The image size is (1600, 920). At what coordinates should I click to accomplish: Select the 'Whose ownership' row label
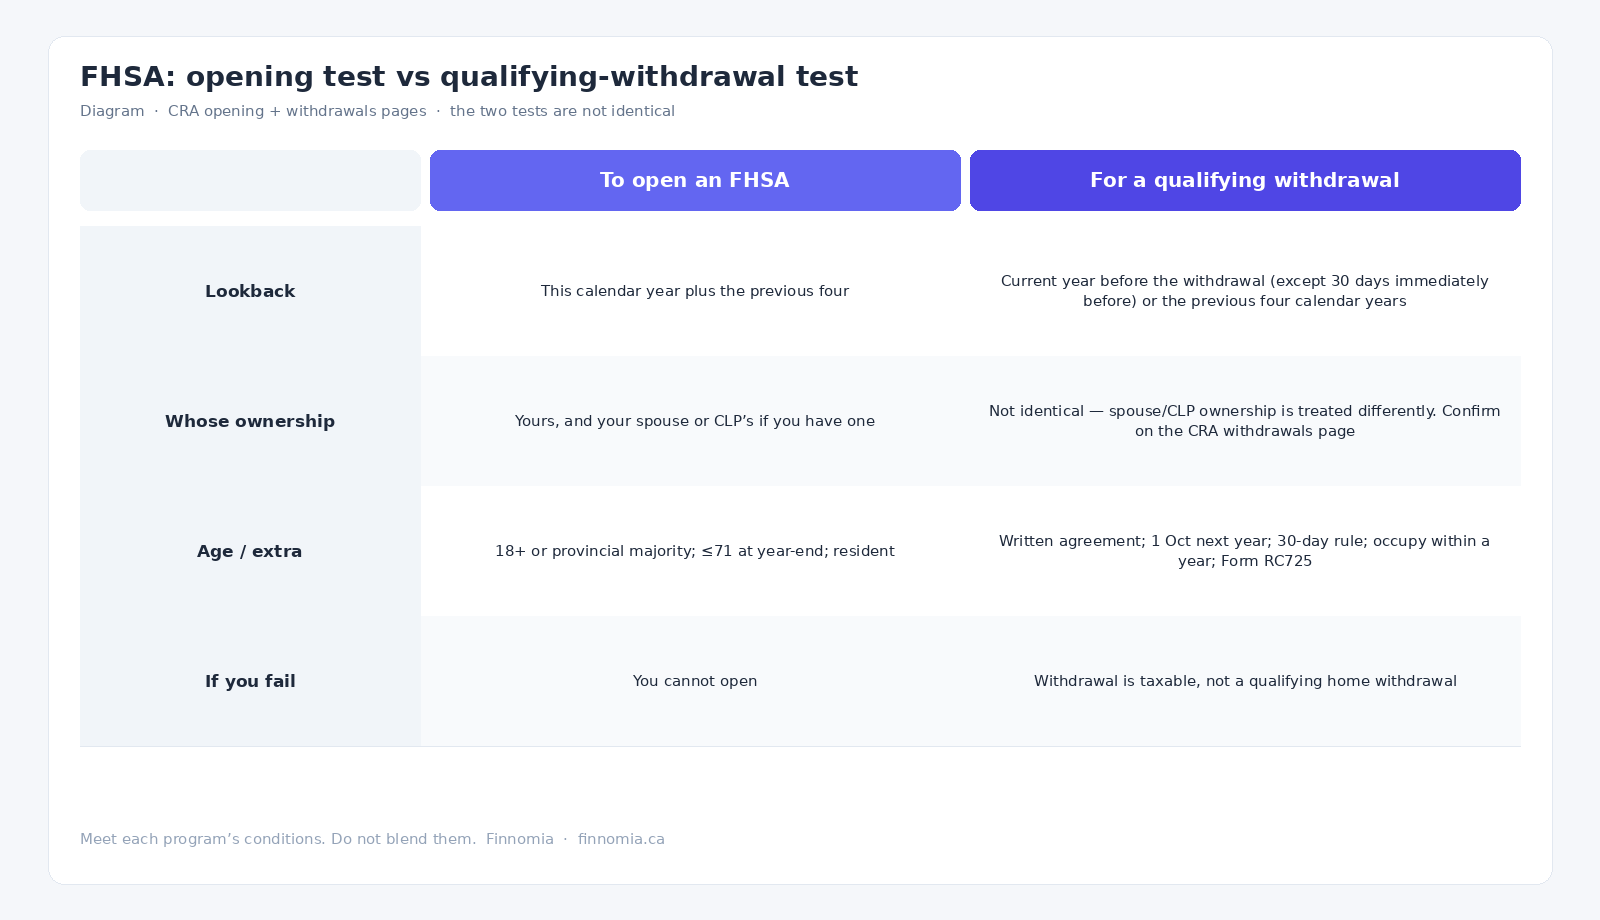[x=250, y=421]
